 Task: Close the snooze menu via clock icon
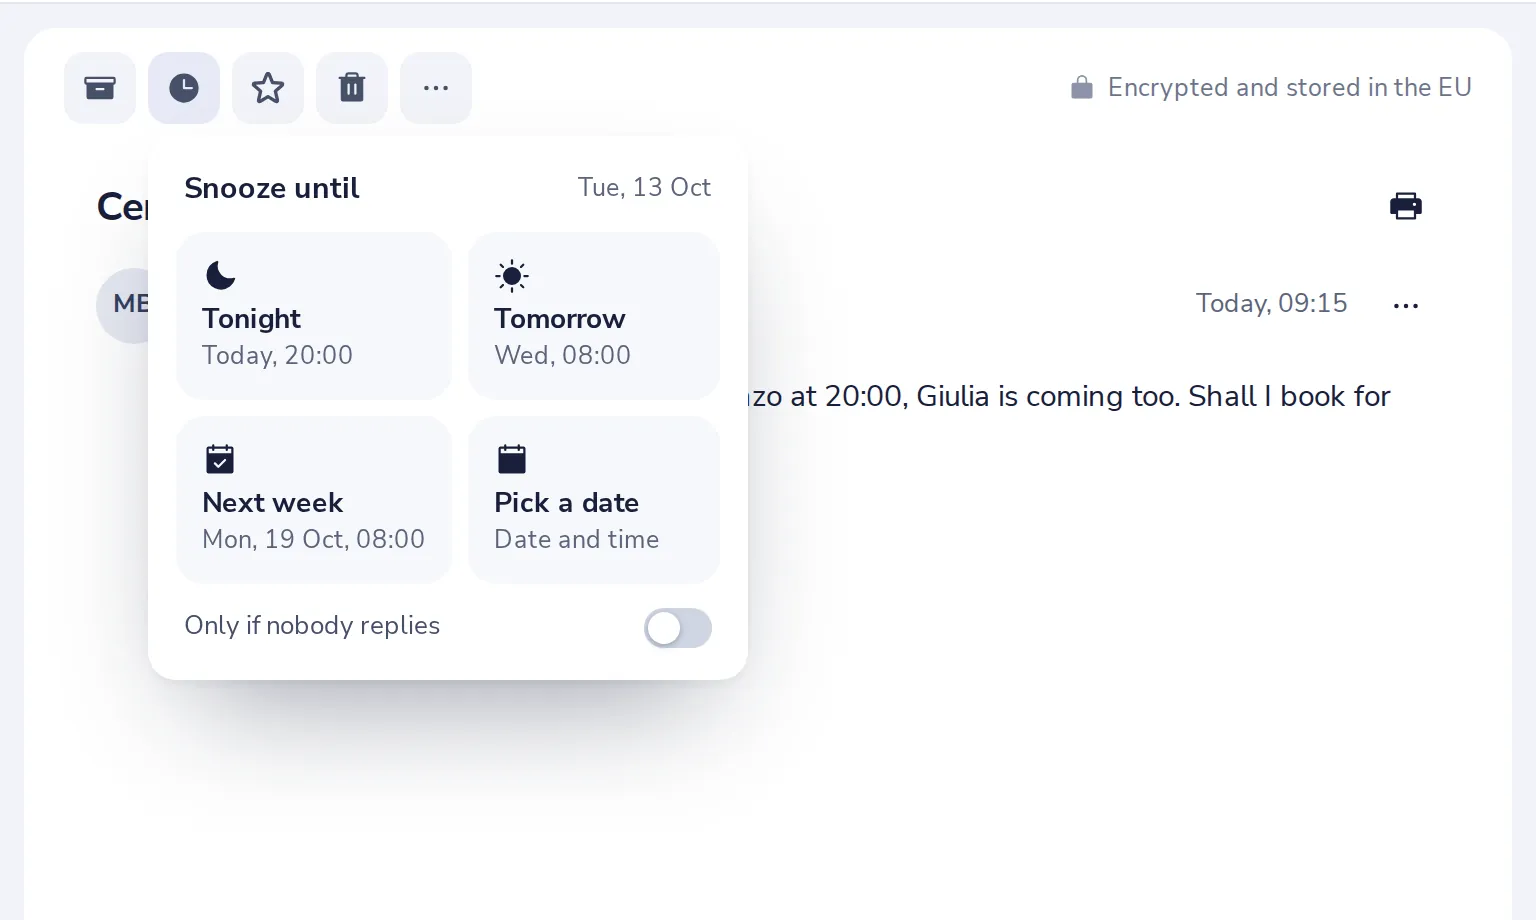184,88
